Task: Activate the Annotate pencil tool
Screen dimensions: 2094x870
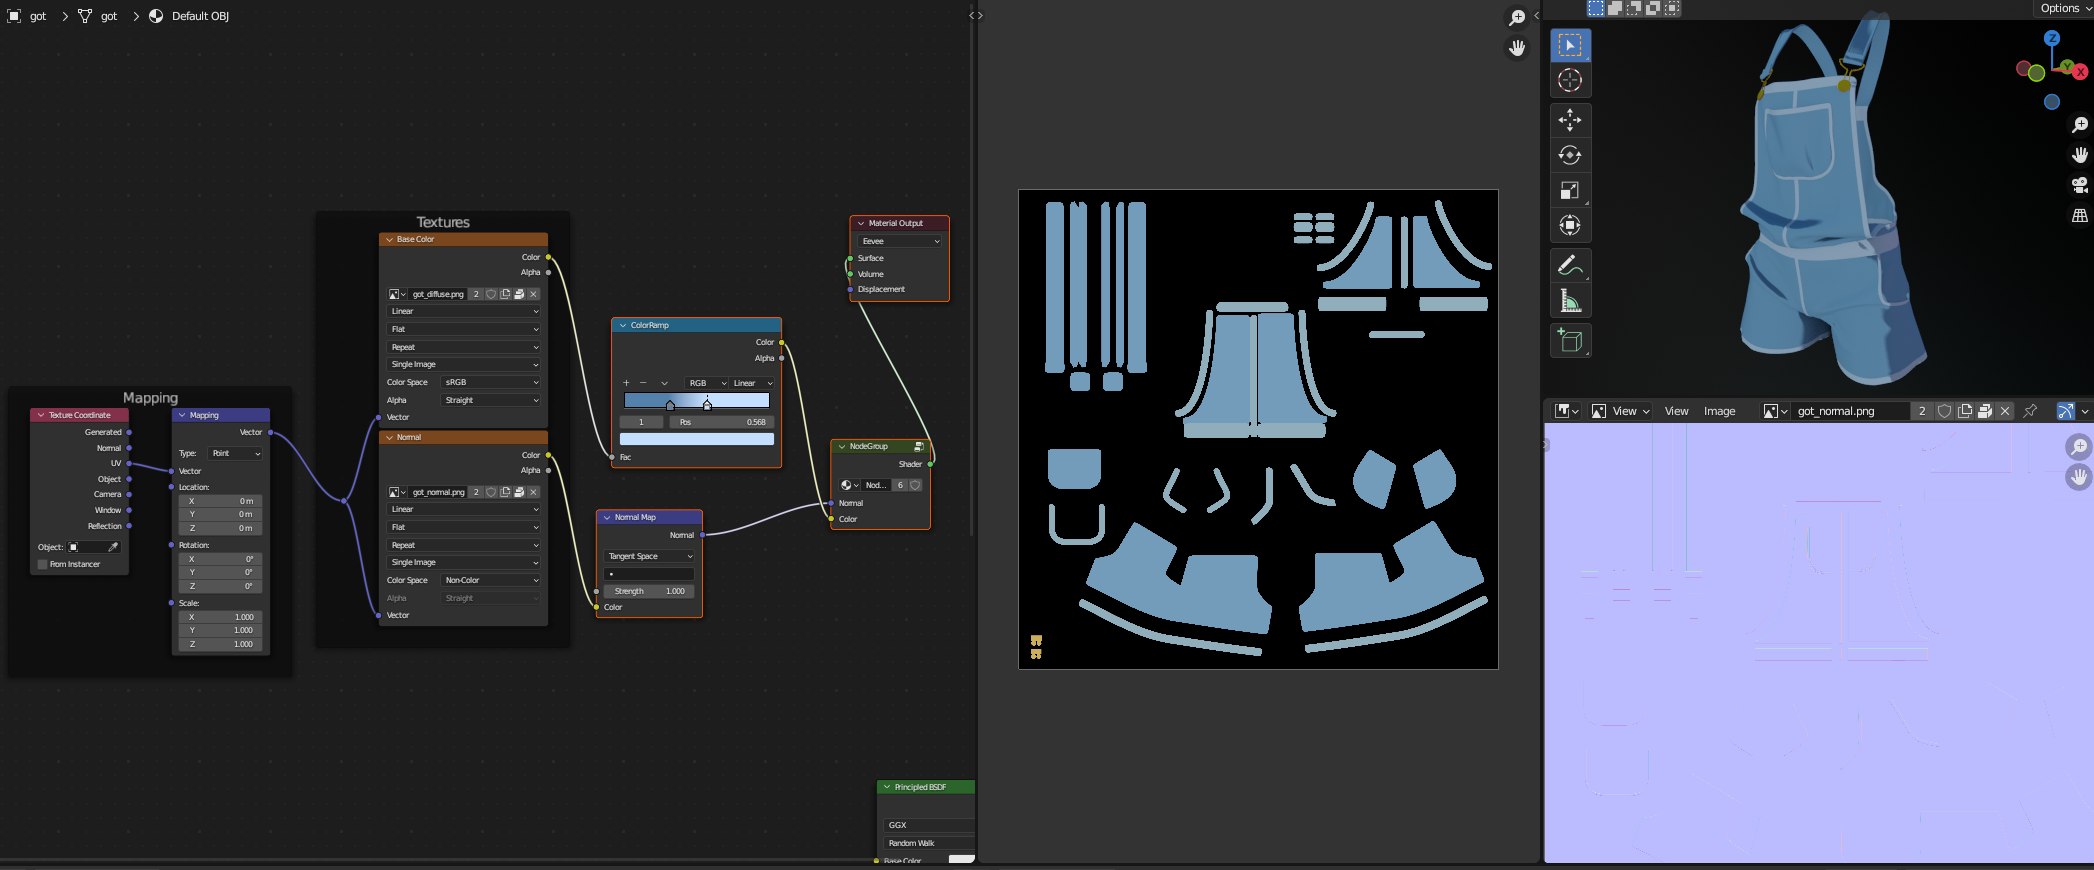Action: pyautogui.click(x=1570, y=266)
